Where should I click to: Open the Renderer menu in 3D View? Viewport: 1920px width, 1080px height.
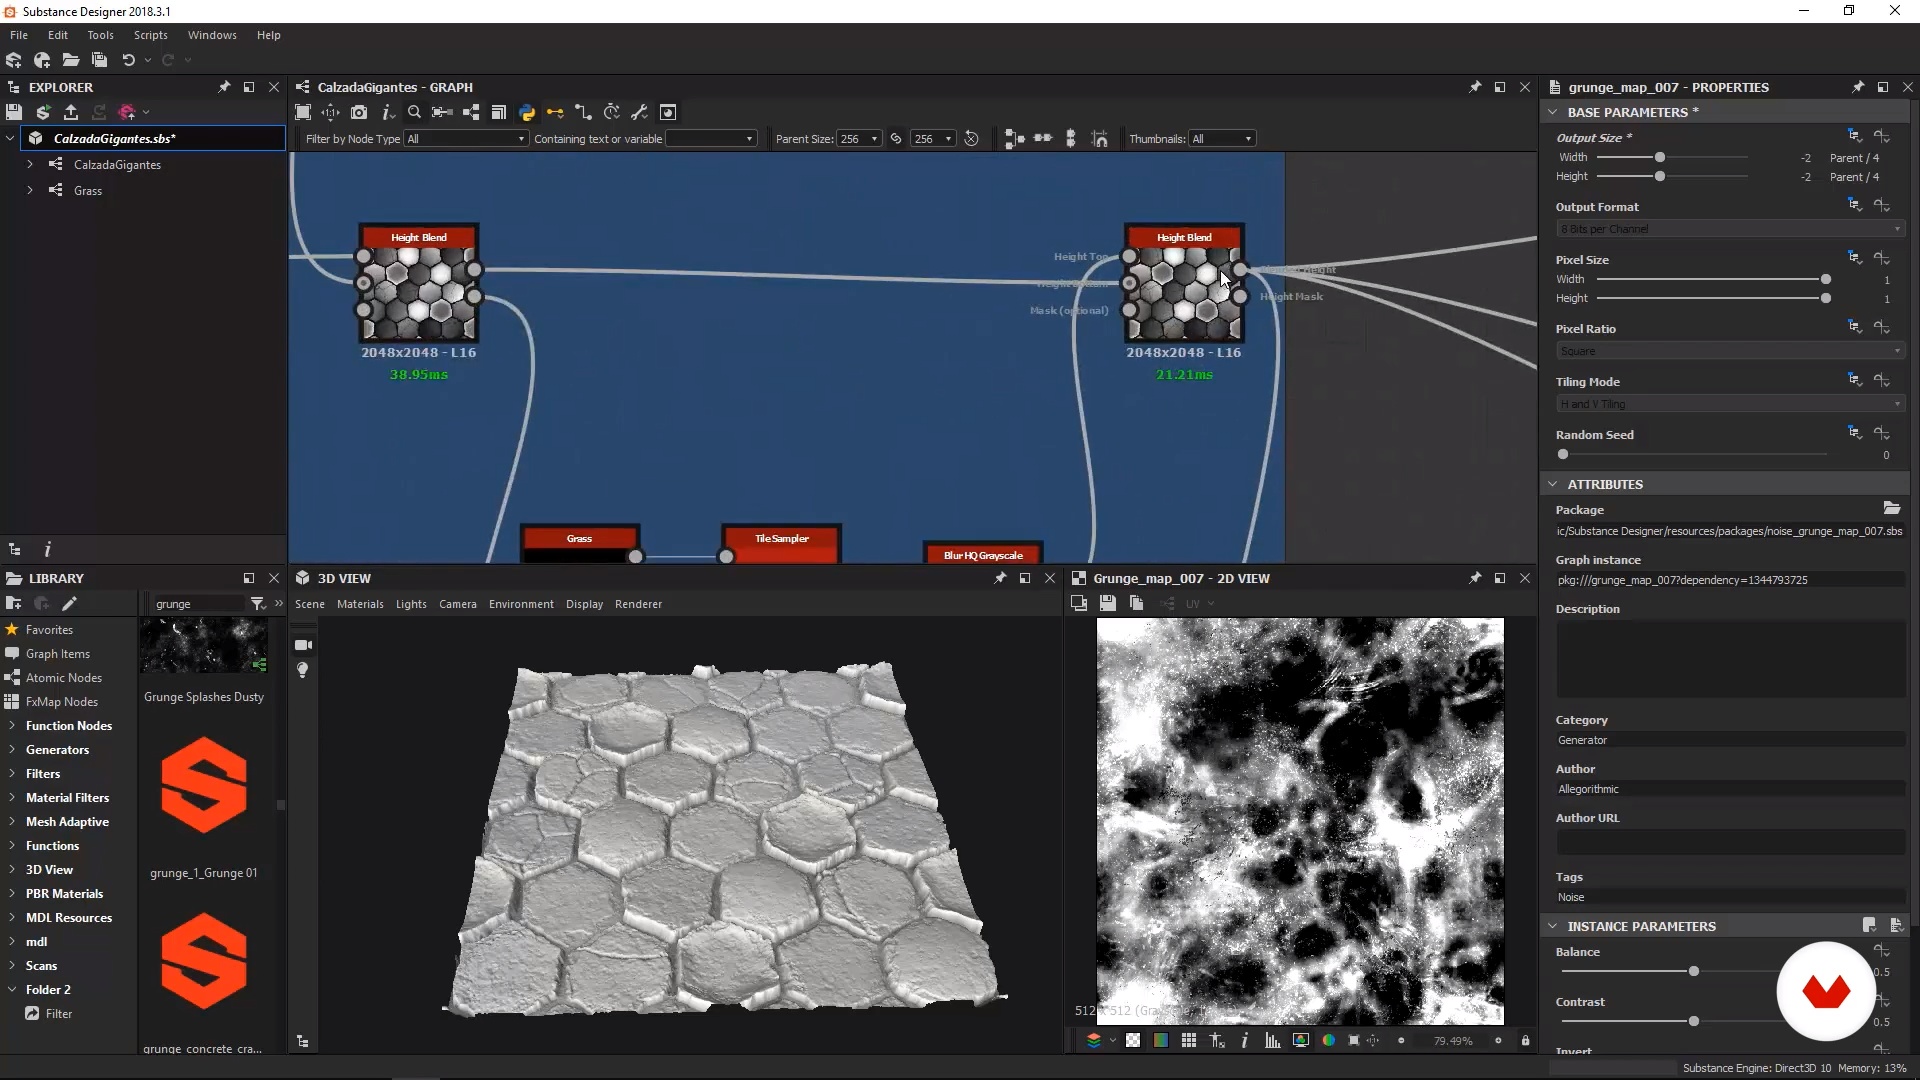(638, 604)
